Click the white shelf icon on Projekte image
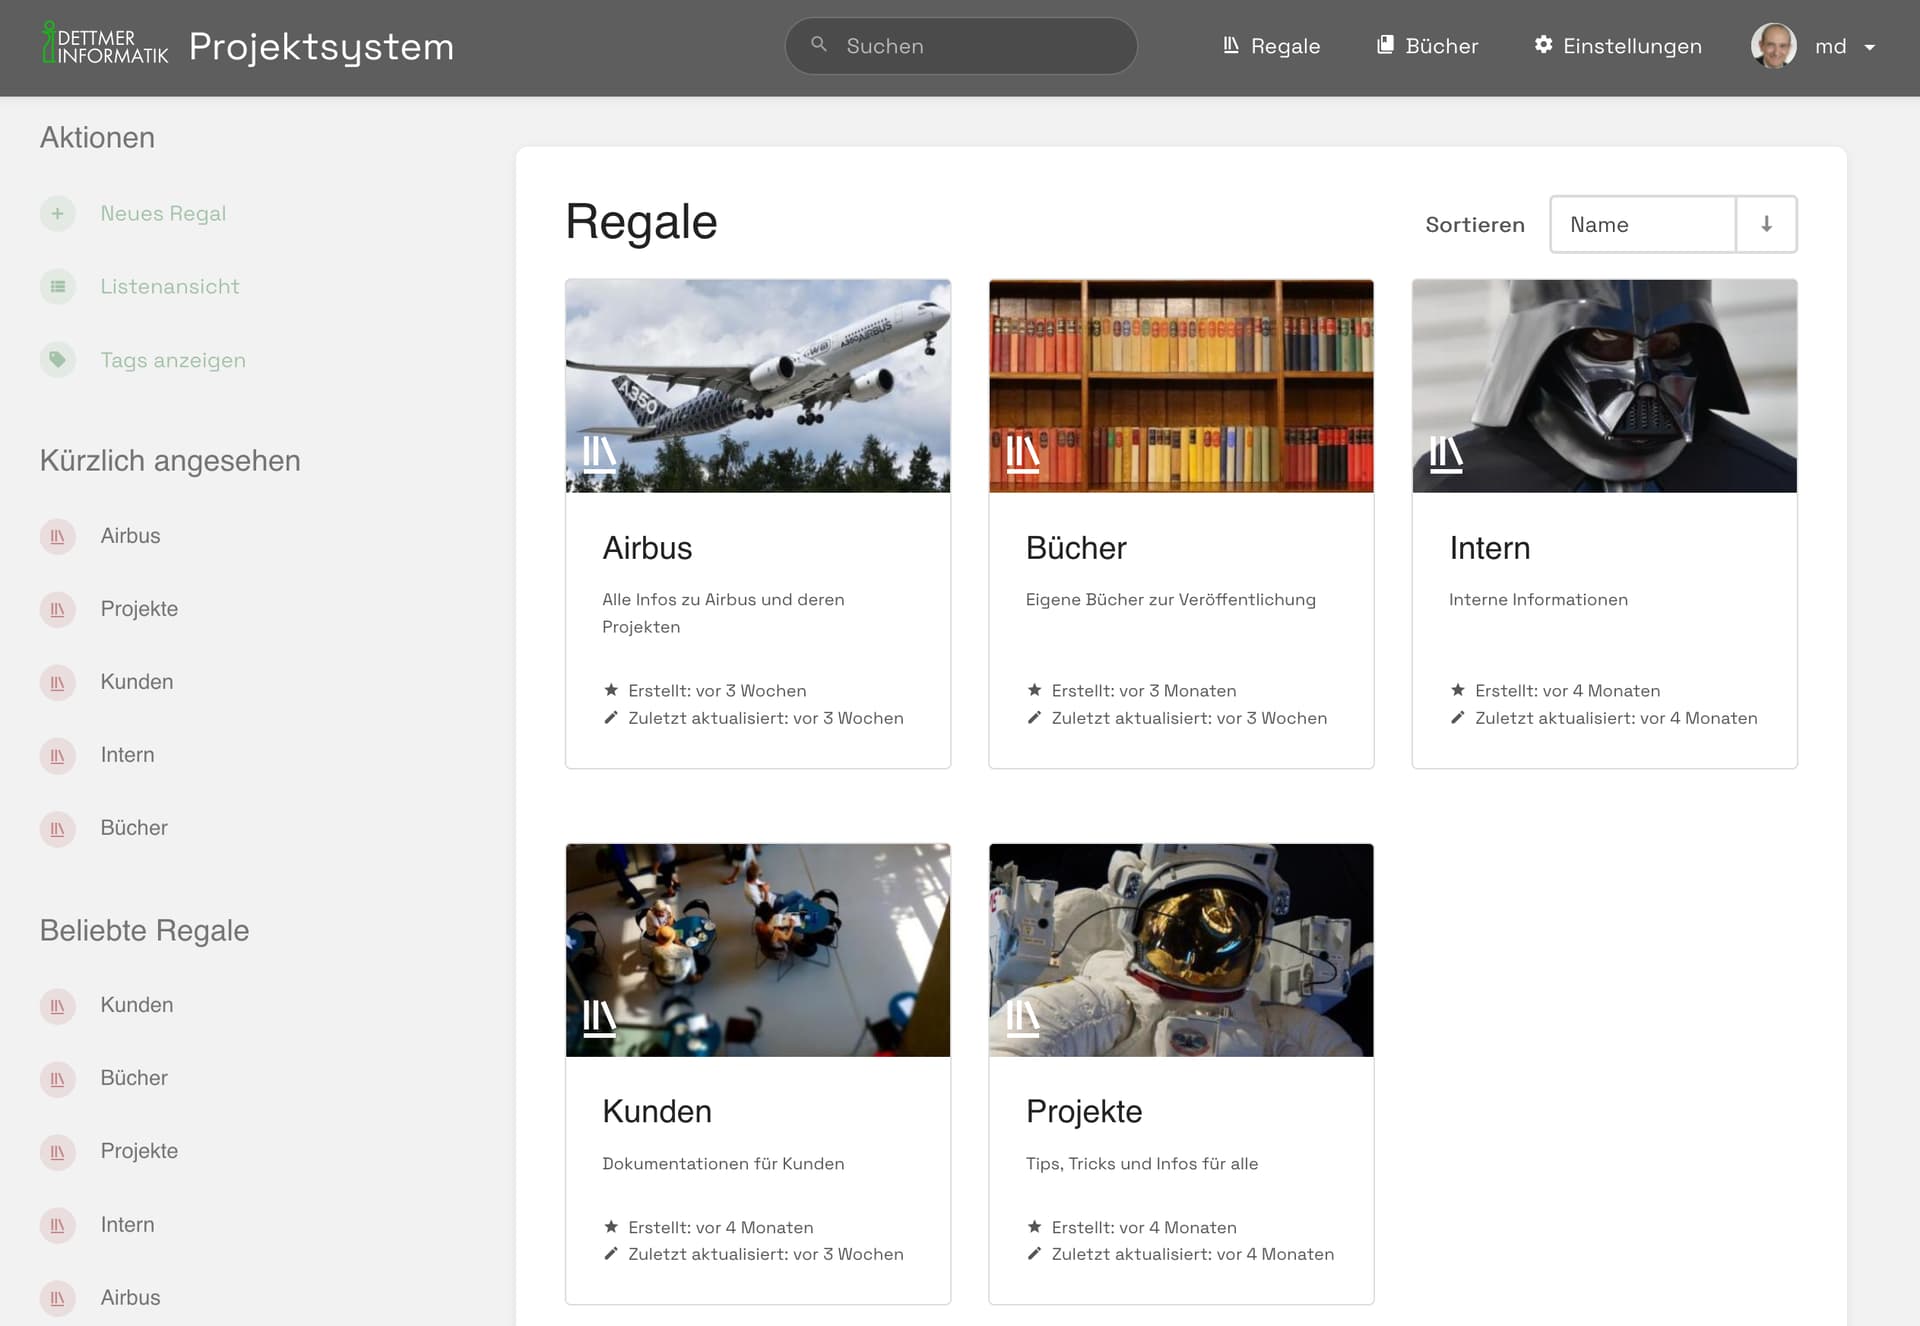The image size is (1920, 1326). pyautogui.click(x=1022, y=1018)
